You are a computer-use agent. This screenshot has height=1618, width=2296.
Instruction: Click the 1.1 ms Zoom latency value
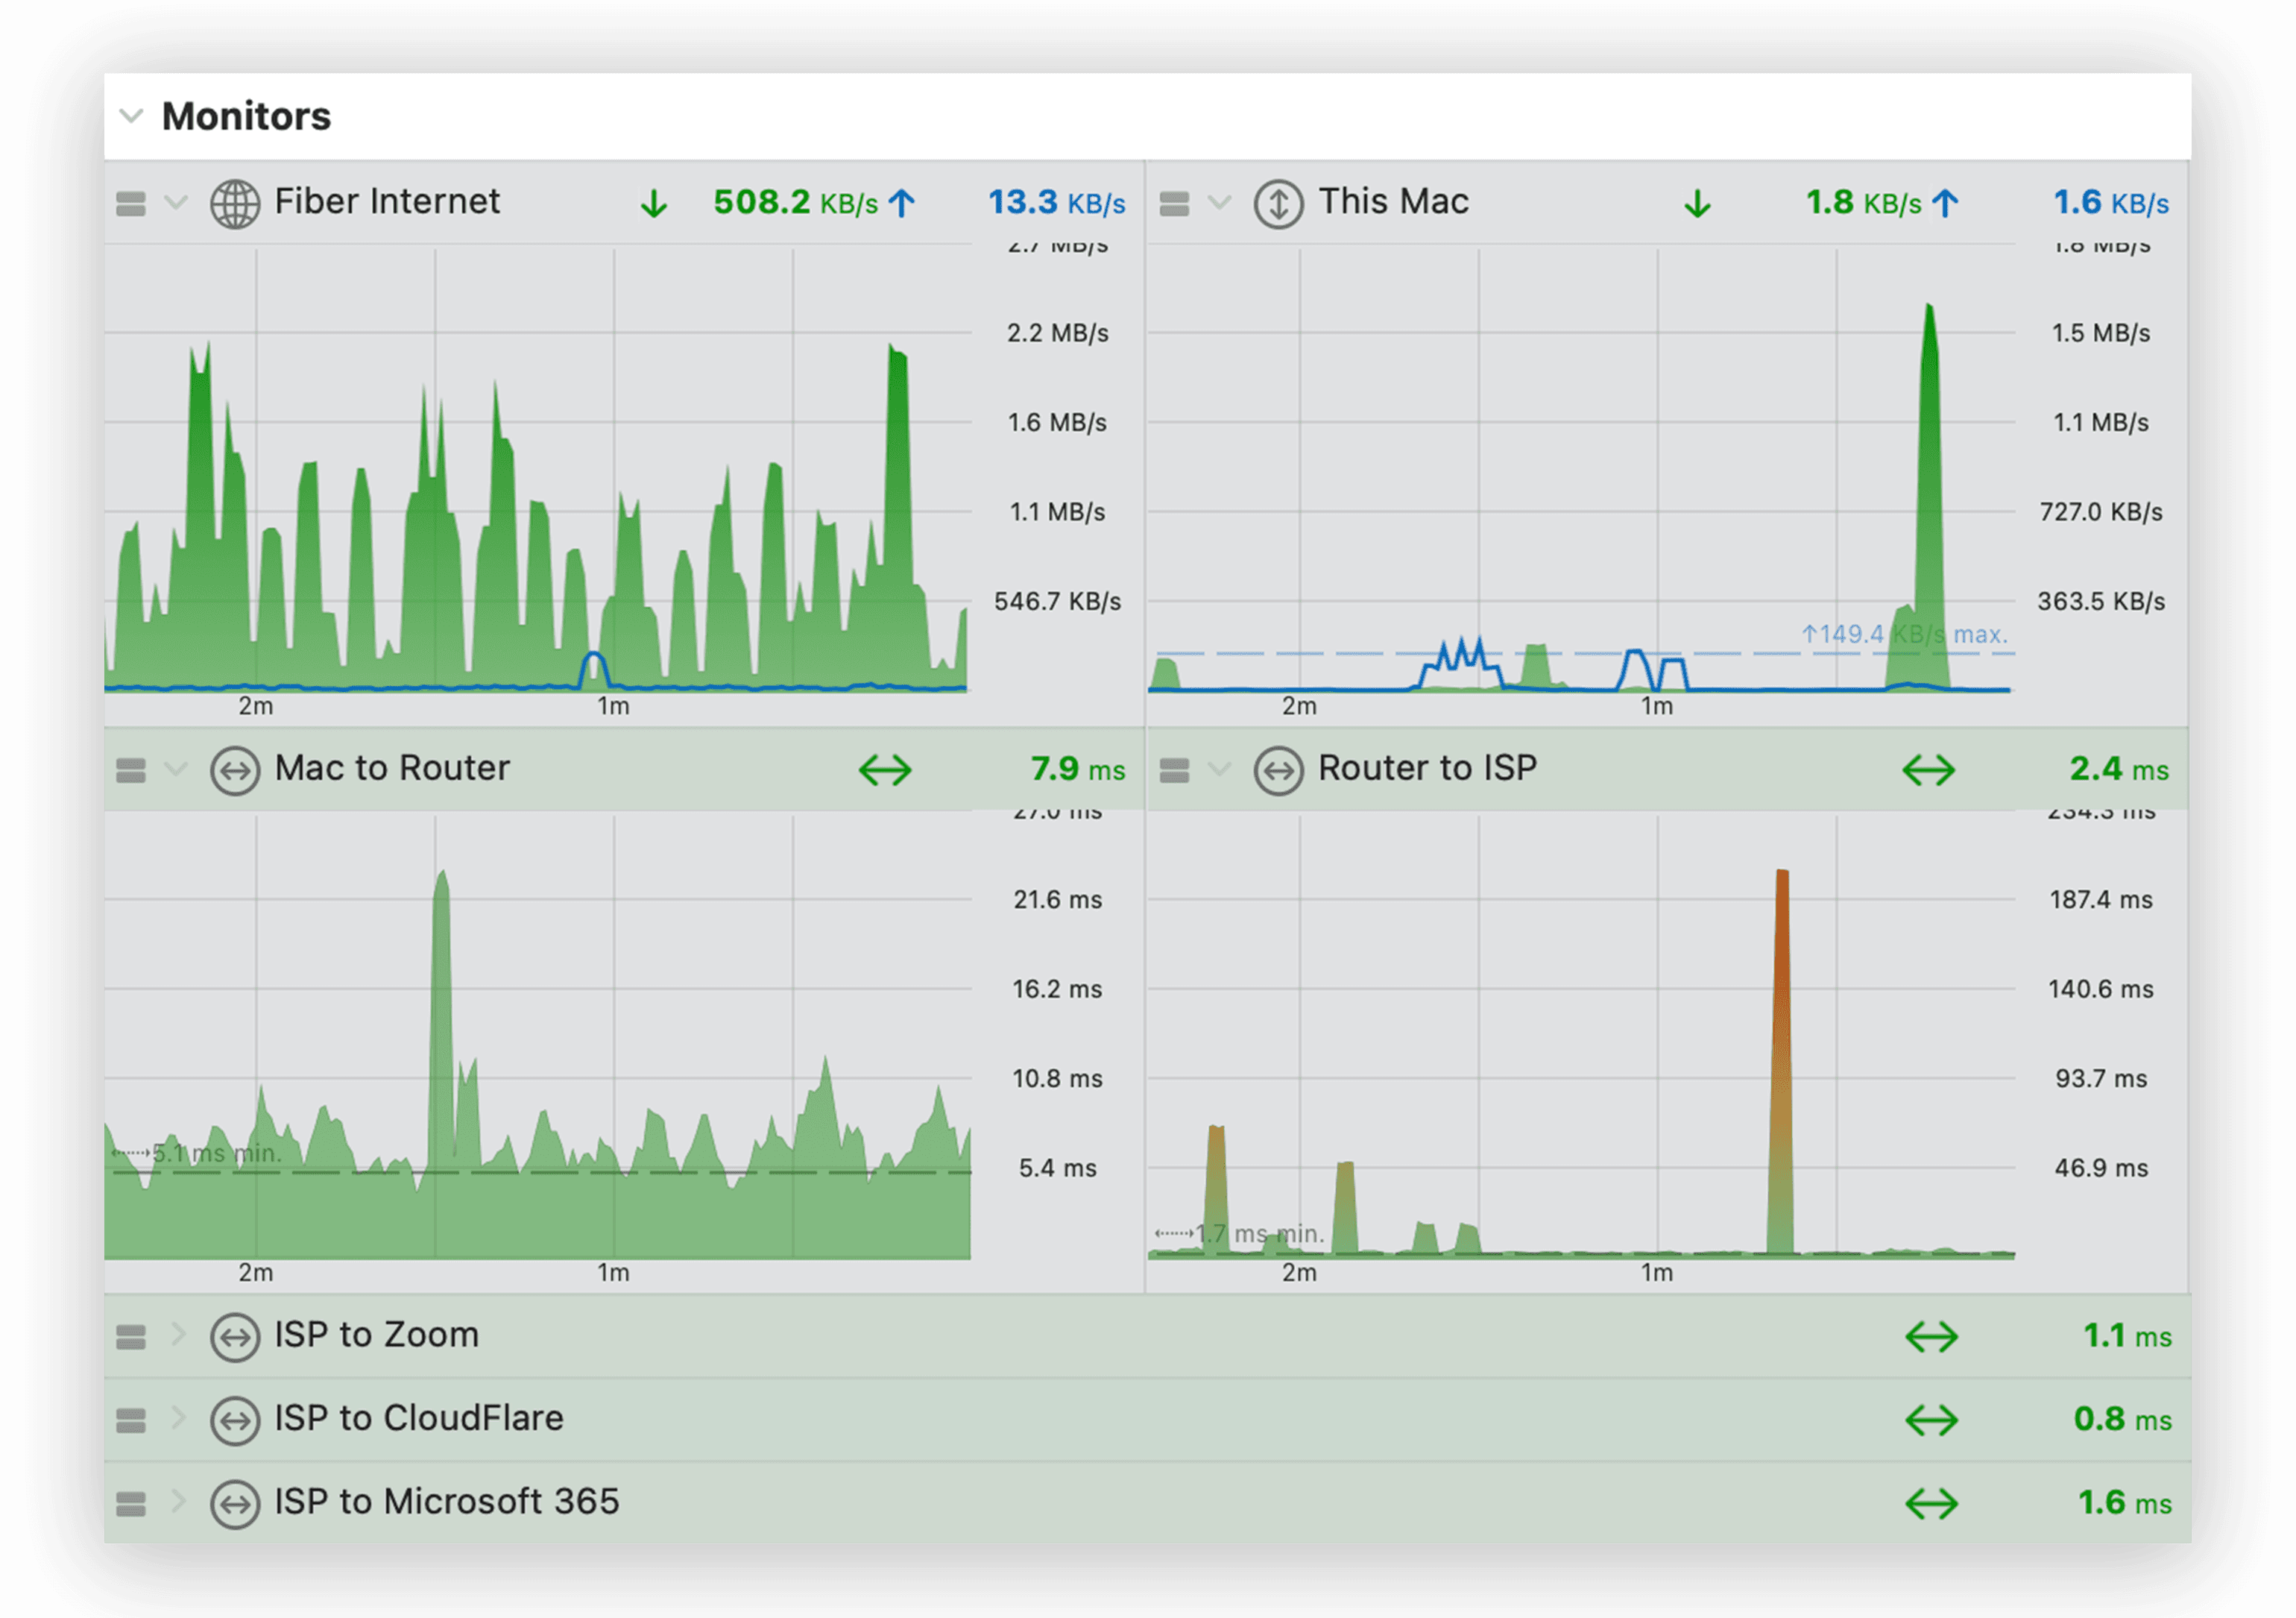(2127, 1336)
